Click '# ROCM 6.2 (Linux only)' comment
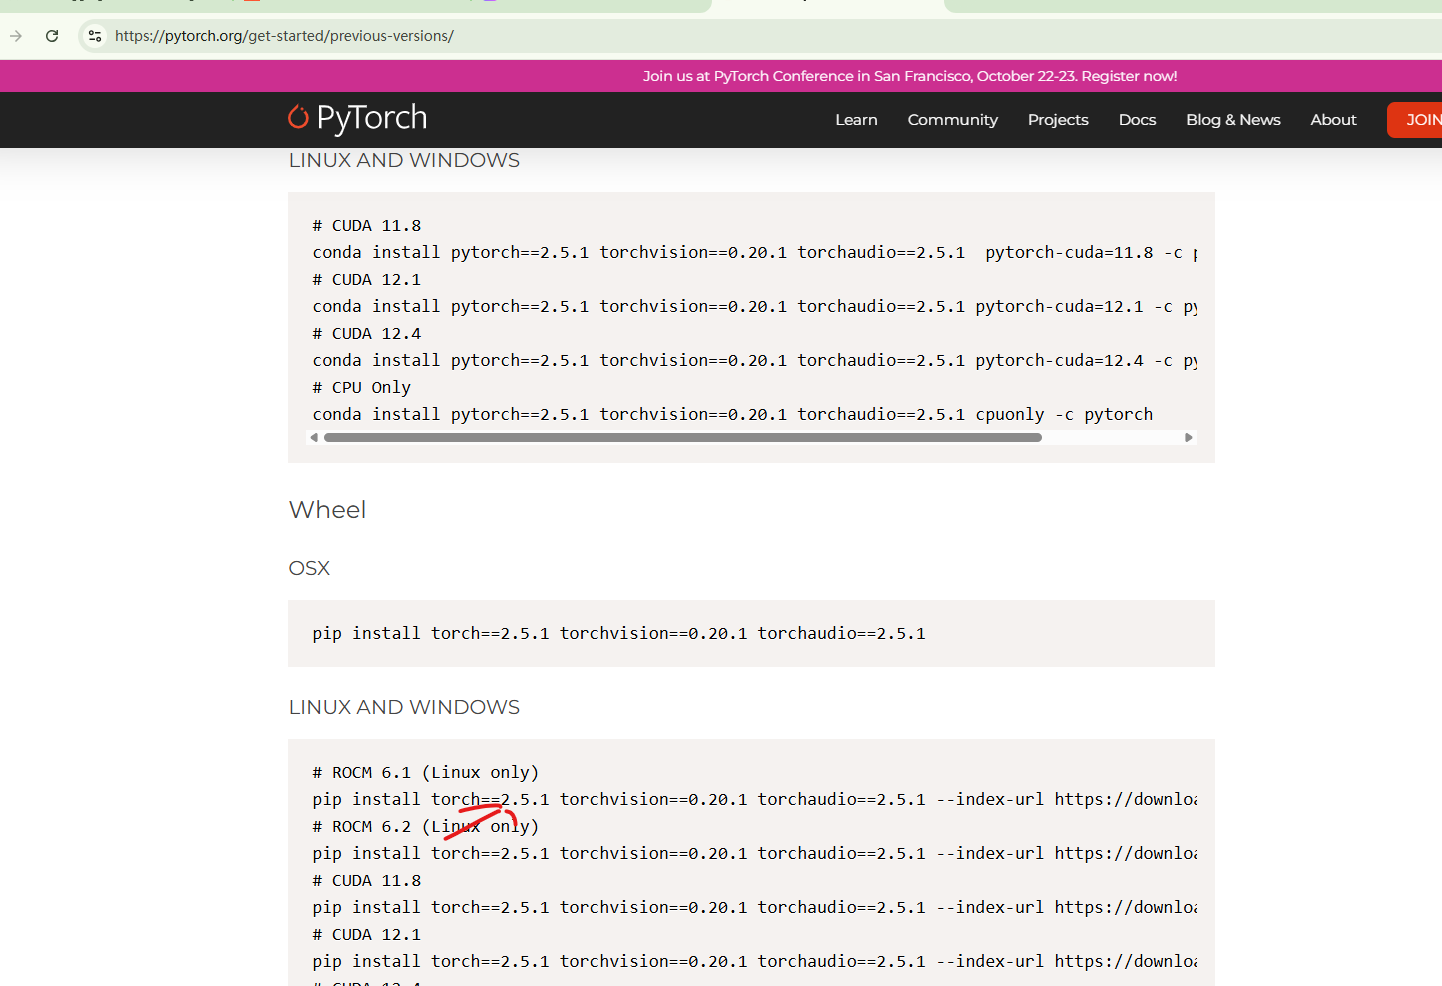The width and height of the screenshot is (1442, 986). (x=426, y=827)
